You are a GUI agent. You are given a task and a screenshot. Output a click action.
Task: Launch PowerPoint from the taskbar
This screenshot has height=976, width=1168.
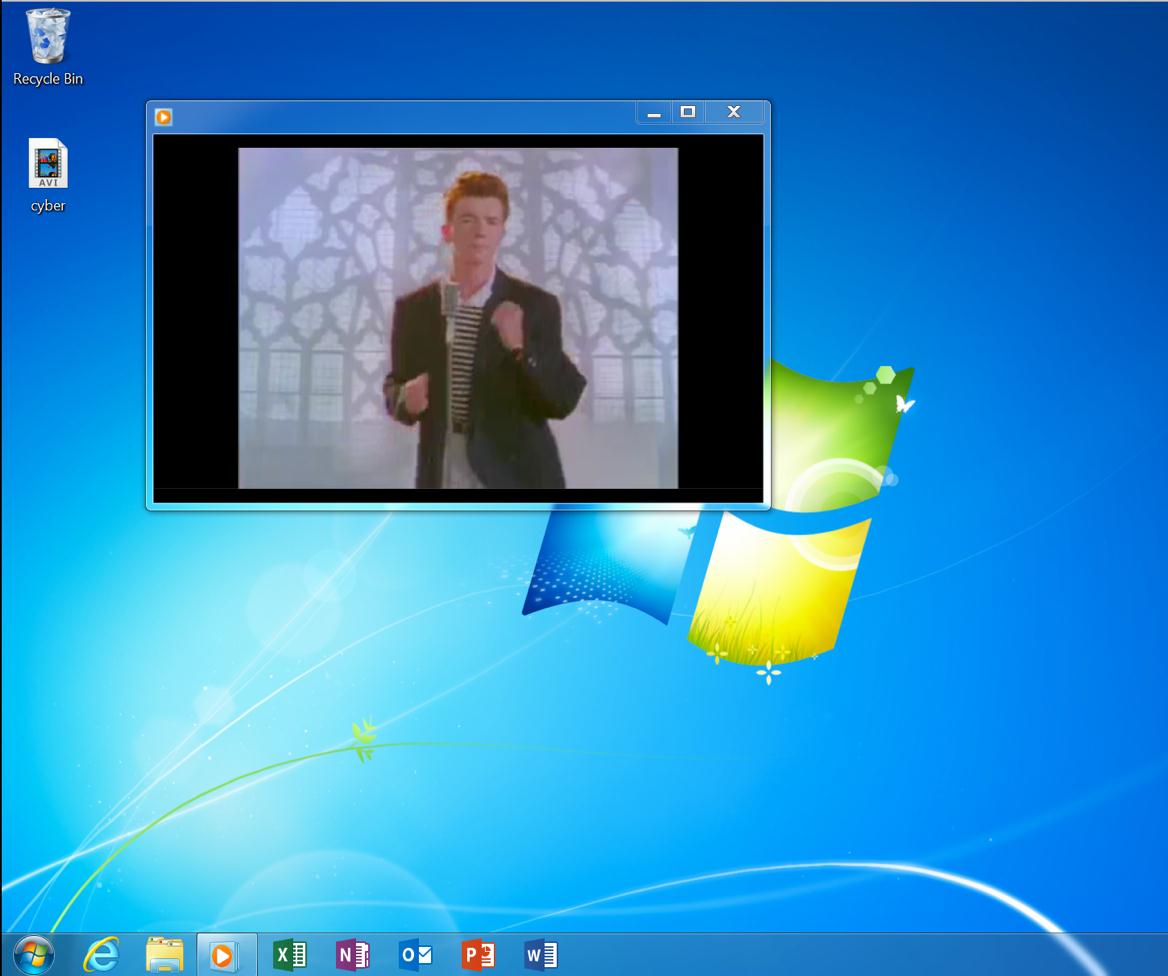[478, 955]
